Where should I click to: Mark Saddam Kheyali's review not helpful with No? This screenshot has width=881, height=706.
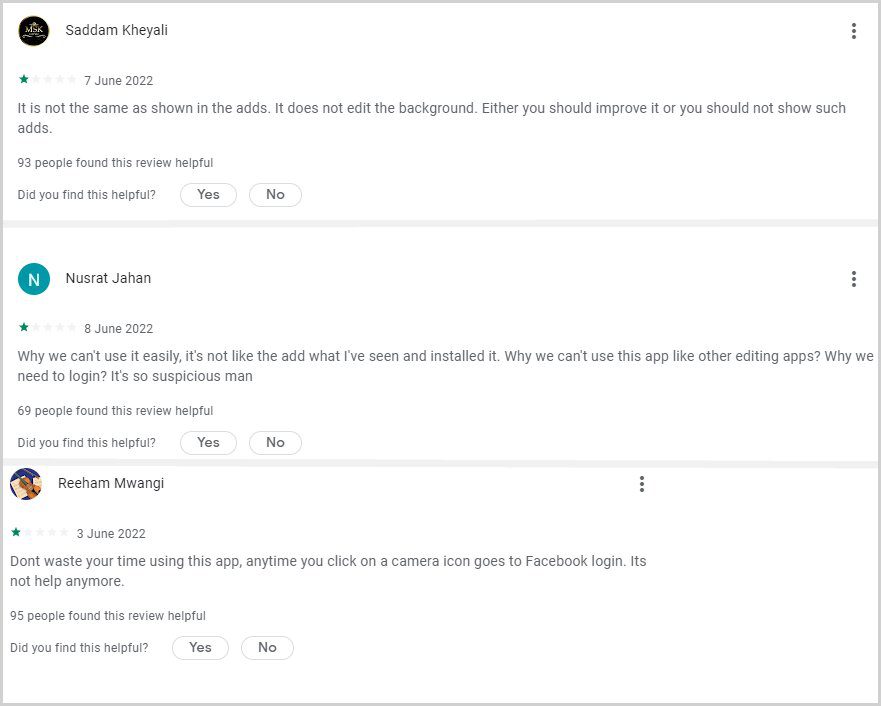click(275, 195)
